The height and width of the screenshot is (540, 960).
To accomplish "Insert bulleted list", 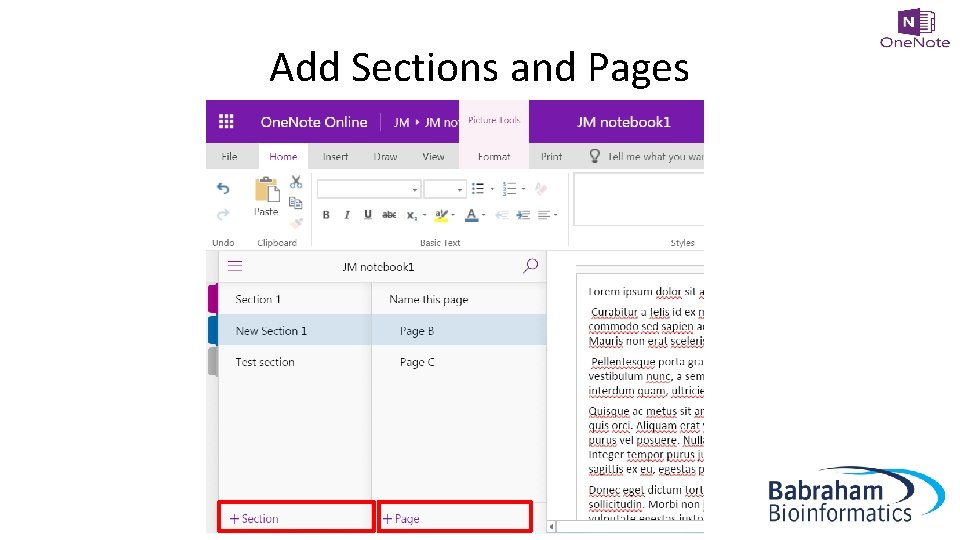I will pos(478,189).
